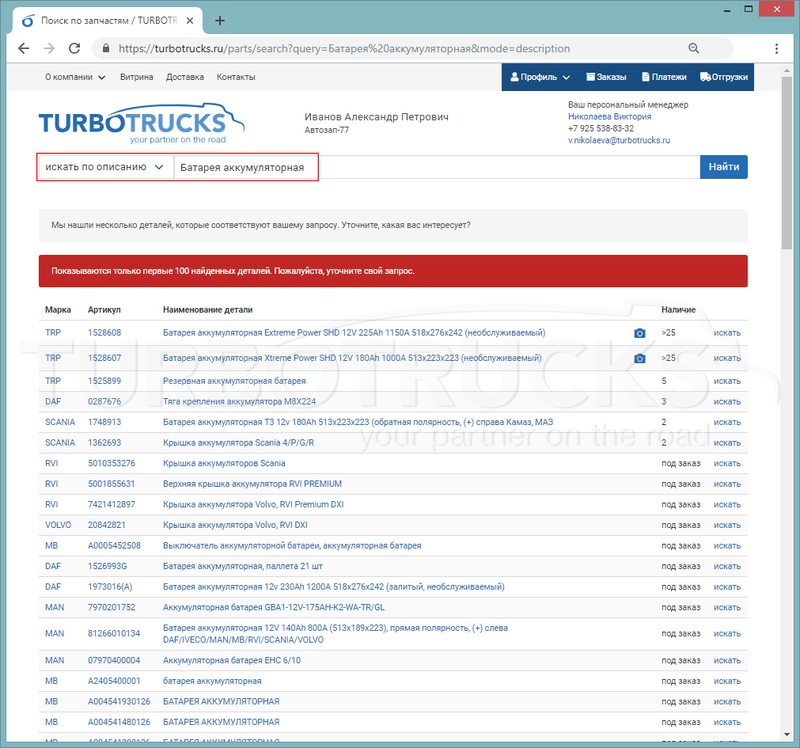
Task: Expand the О компании menu
Action: (x=75, y=77)
